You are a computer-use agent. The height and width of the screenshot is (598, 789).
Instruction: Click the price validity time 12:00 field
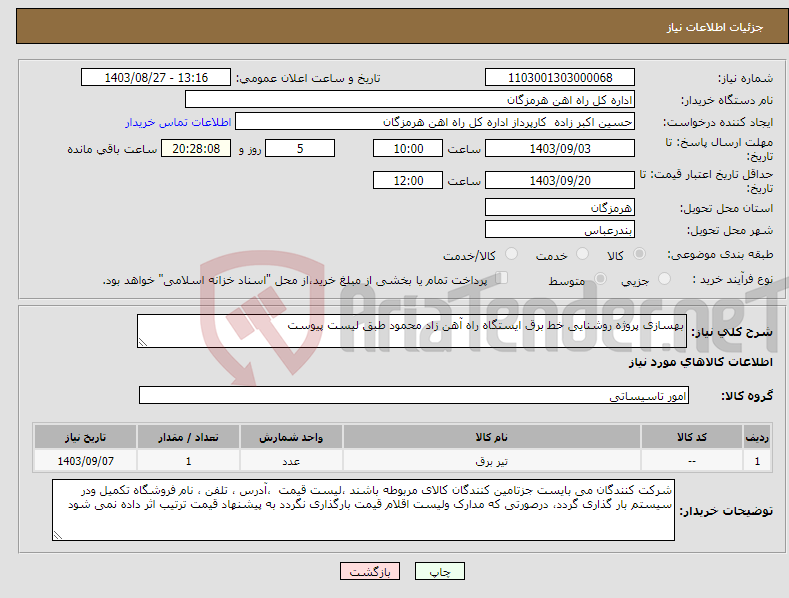point(408,180)
